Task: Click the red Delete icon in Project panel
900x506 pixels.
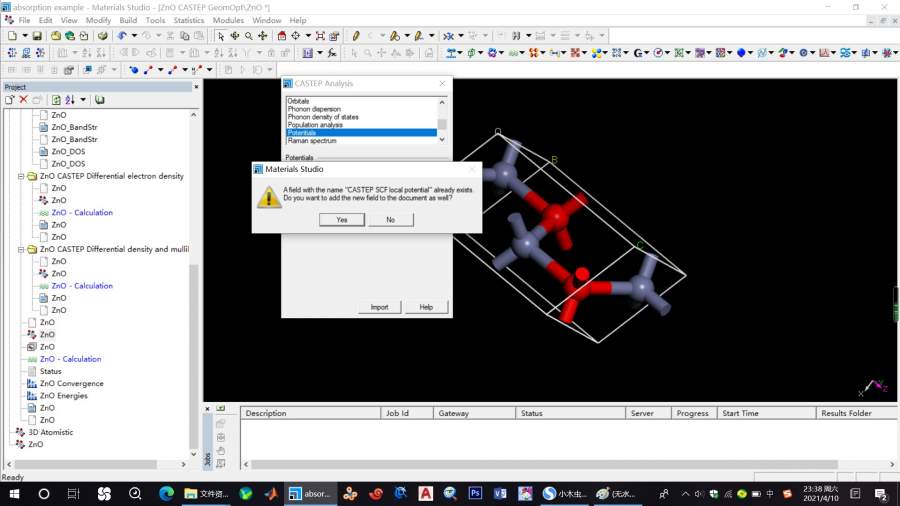Action: click(x=23, y=100)
